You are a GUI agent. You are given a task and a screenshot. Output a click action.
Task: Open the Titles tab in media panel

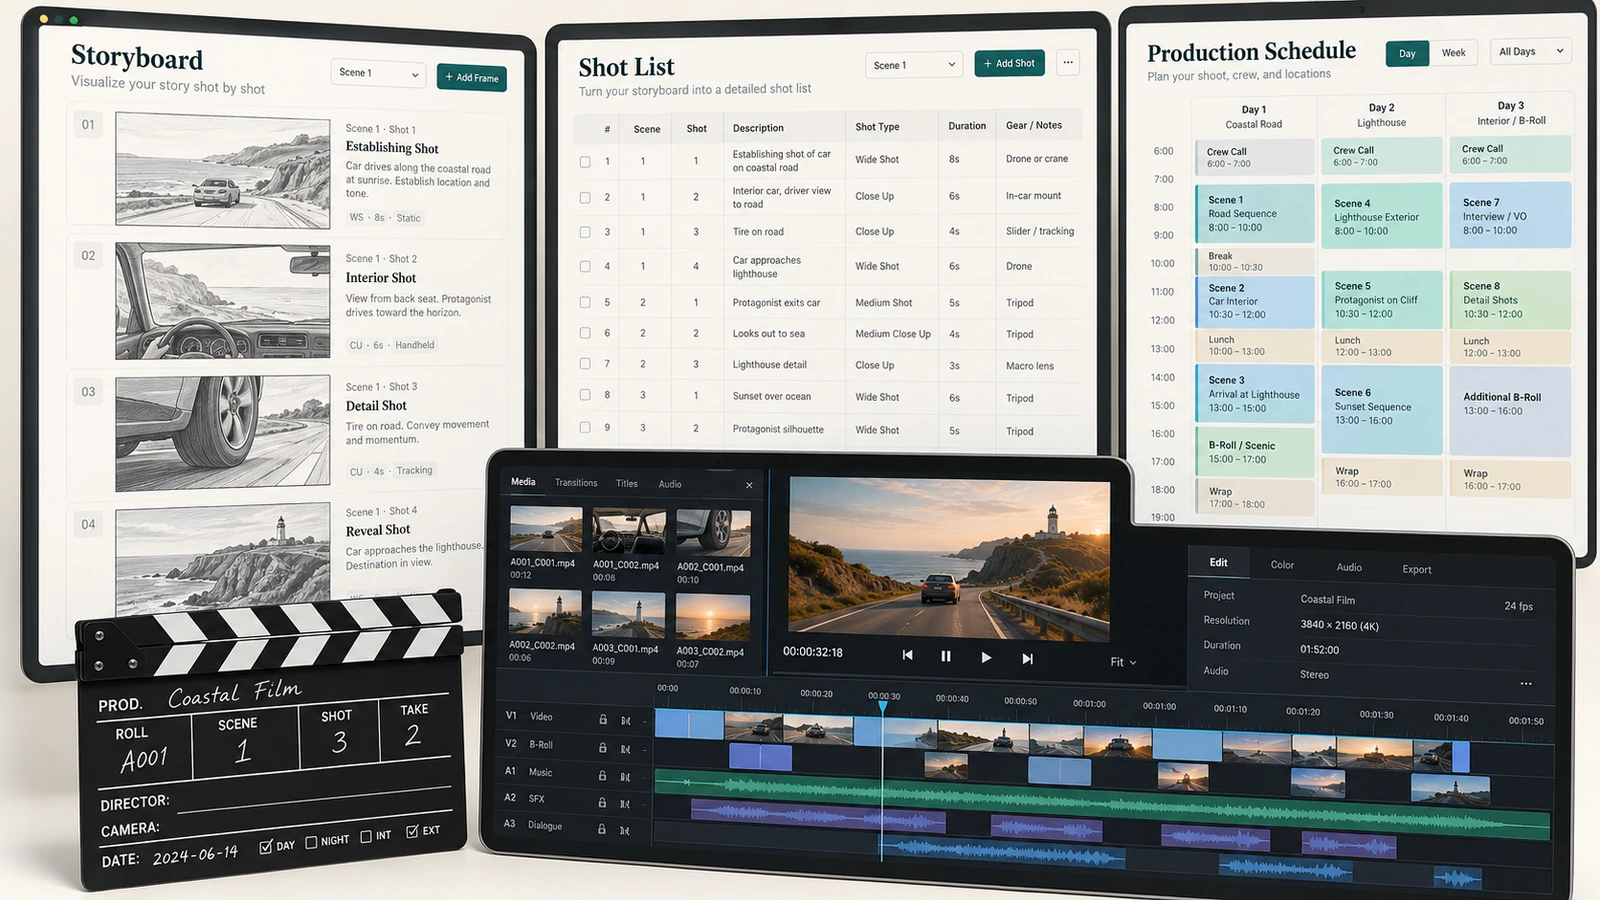627,484
